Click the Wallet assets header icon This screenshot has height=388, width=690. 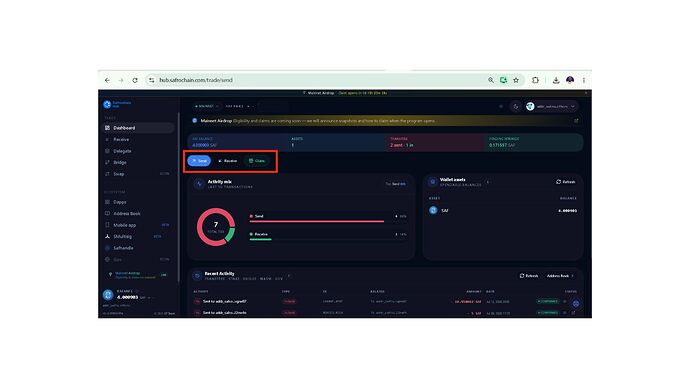(x=433, y=182)
